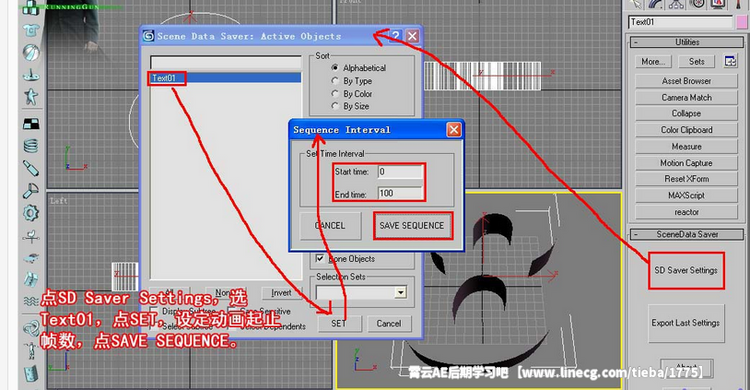Toggle Bone Objects checkbox
This screenshot has width=750, height=390.
coord(320,258)
